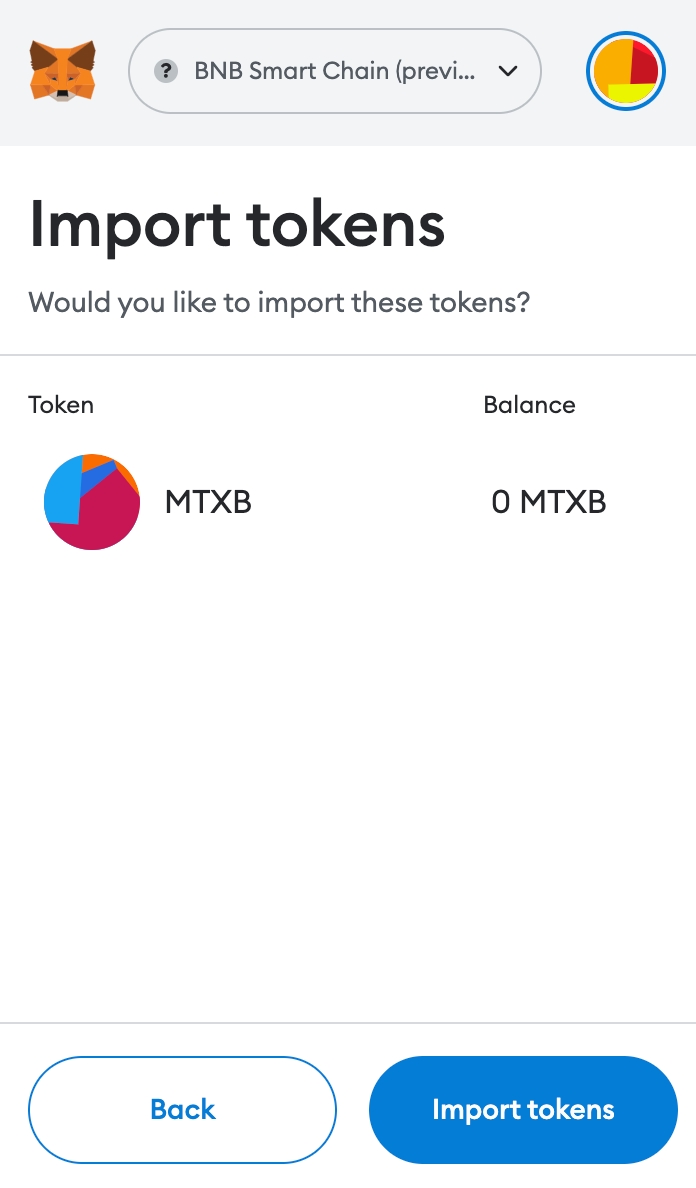The image size is (696, 1188).
Task: Click the divider line below the subtitle
Action: (x=348, y=355)
